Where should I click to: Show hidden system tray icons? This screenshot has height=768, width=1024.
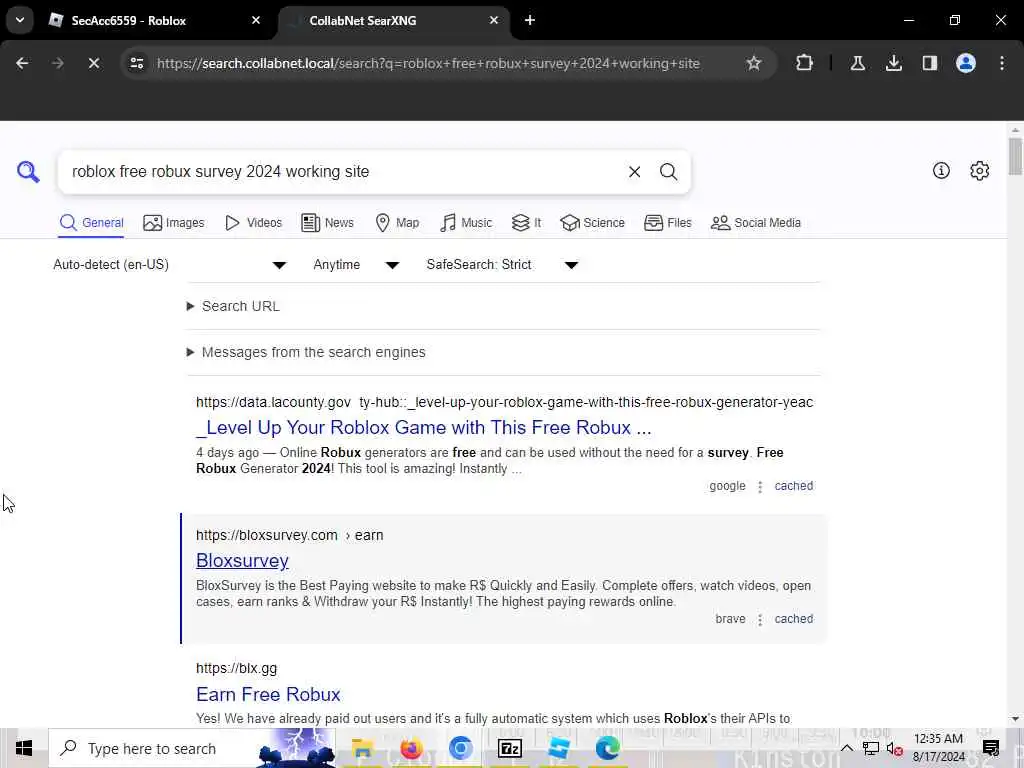[846, 748]
